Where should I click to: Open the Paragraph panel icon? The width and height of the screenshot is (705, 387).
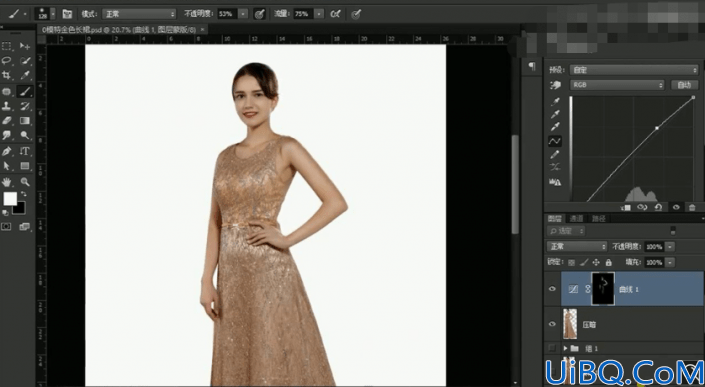532,67
